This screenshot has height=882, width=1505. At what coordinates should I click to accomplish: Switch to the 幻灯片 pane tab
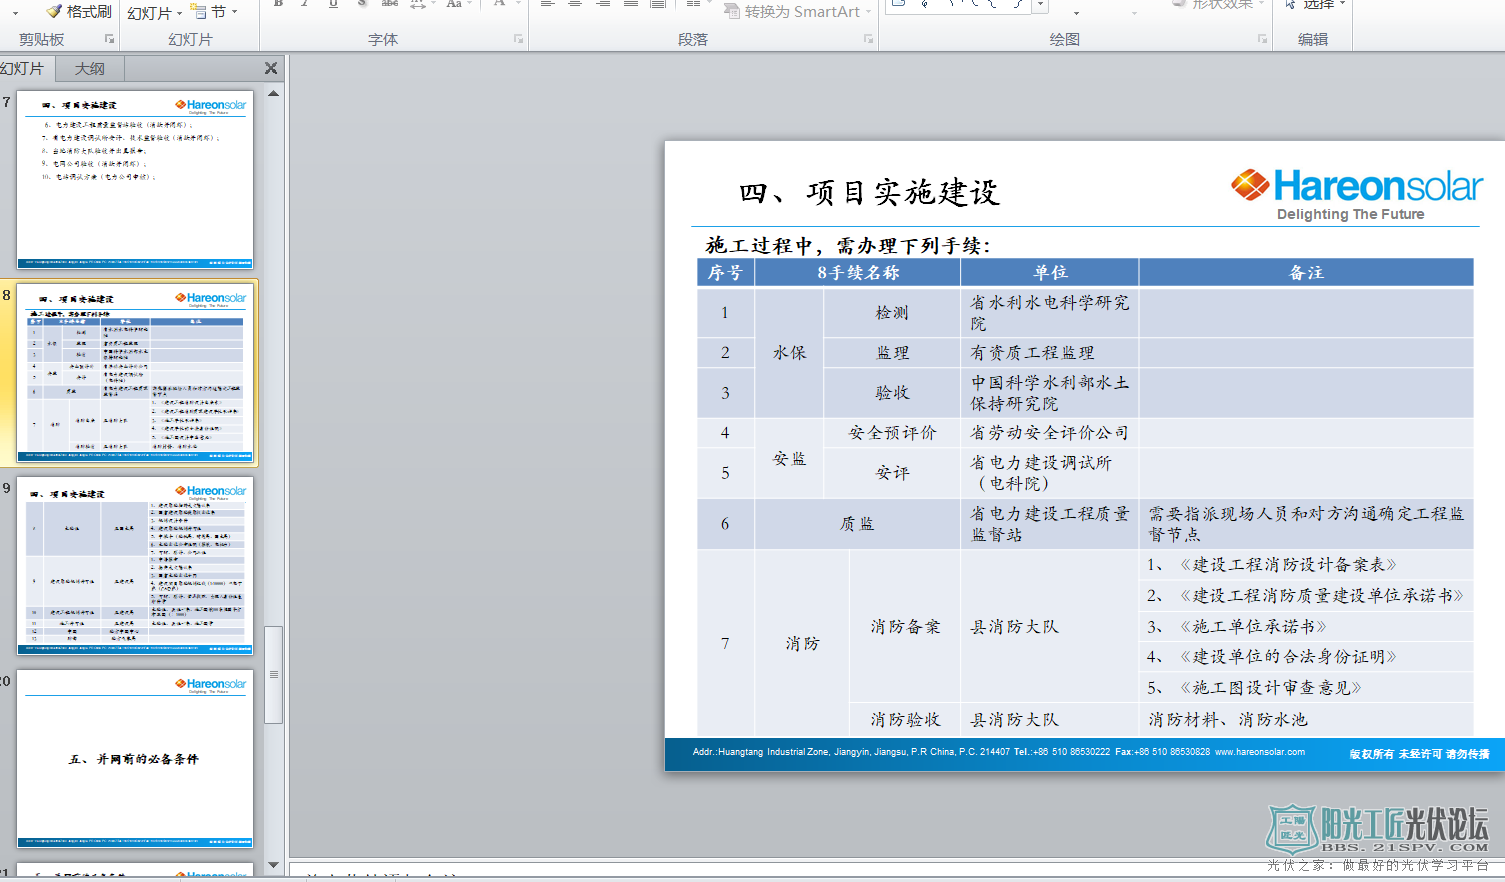[x=22, y=68]
